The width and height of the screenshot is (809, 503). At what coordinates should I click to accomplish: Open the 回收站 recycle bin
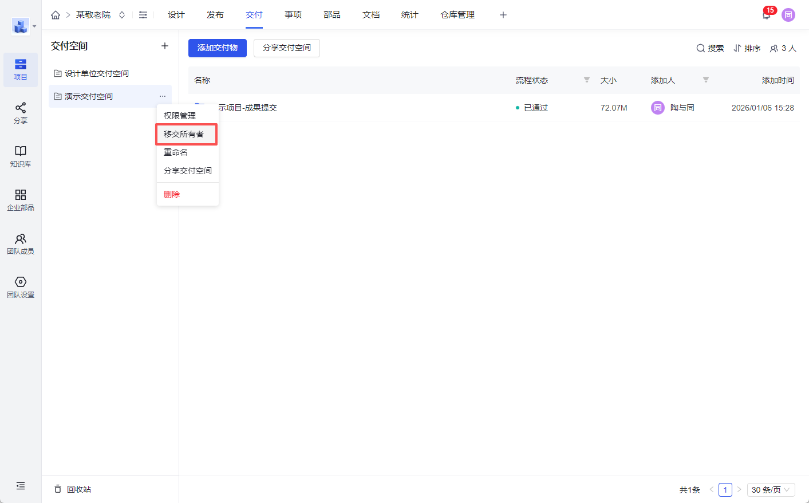74,489
